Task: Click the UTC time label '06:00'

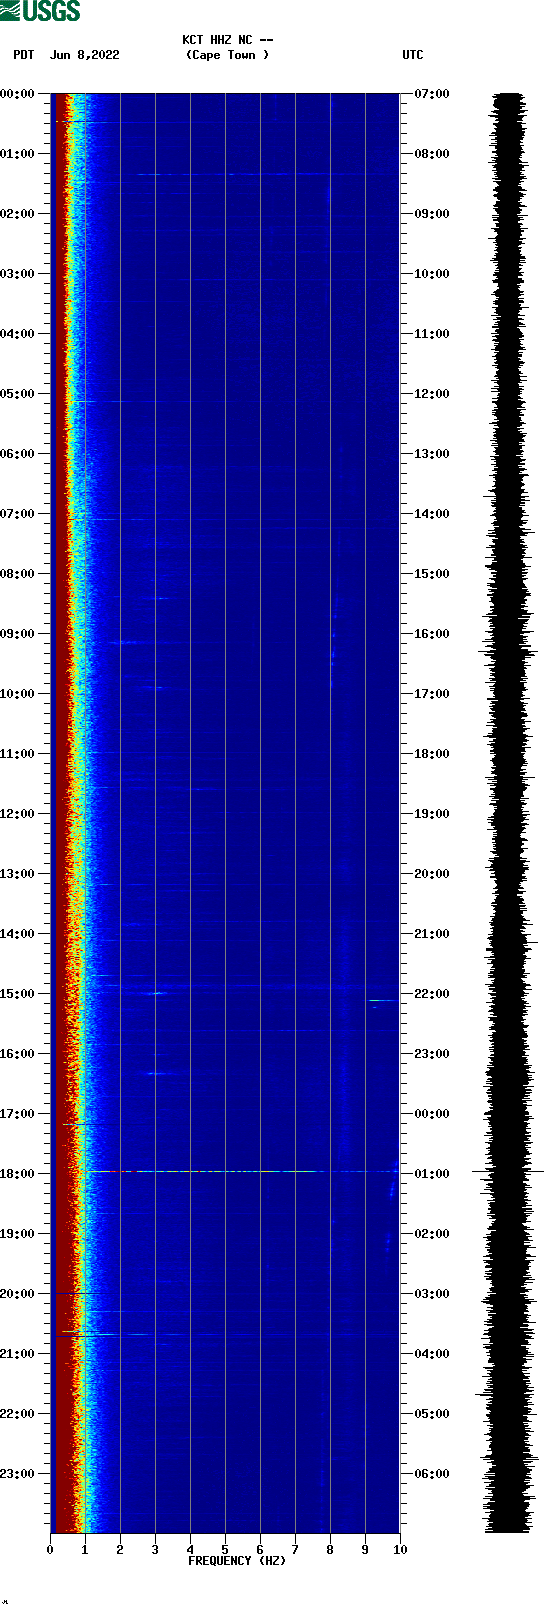Action: [x=432, y=1474]
